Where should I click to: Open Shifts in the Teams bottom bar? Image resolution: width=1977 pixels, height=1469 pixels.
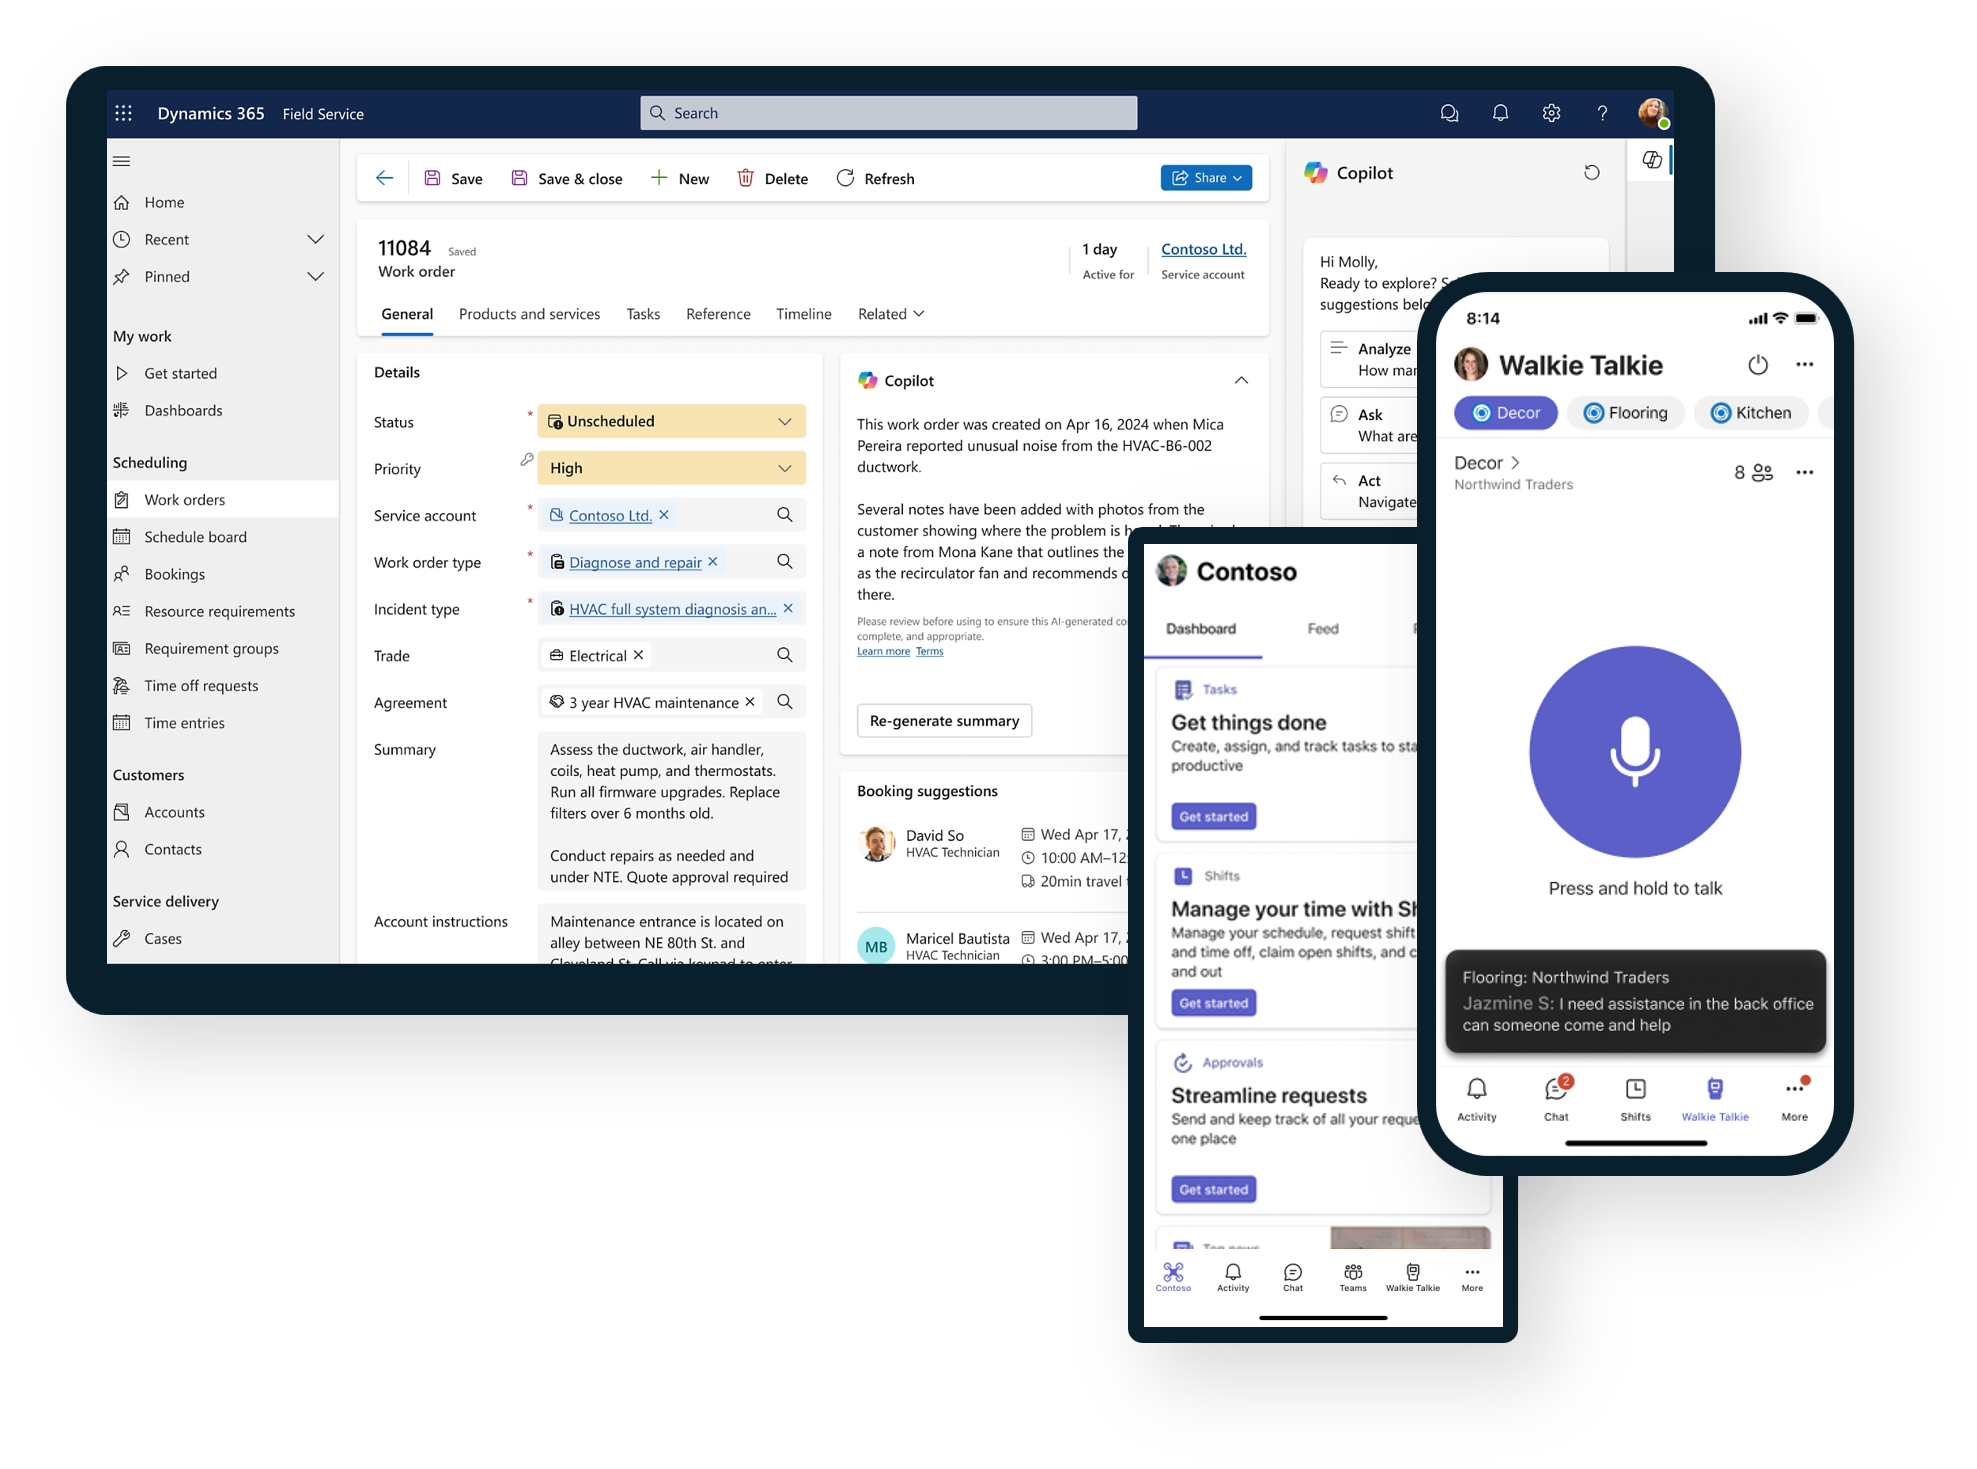pos(1635,1097)
